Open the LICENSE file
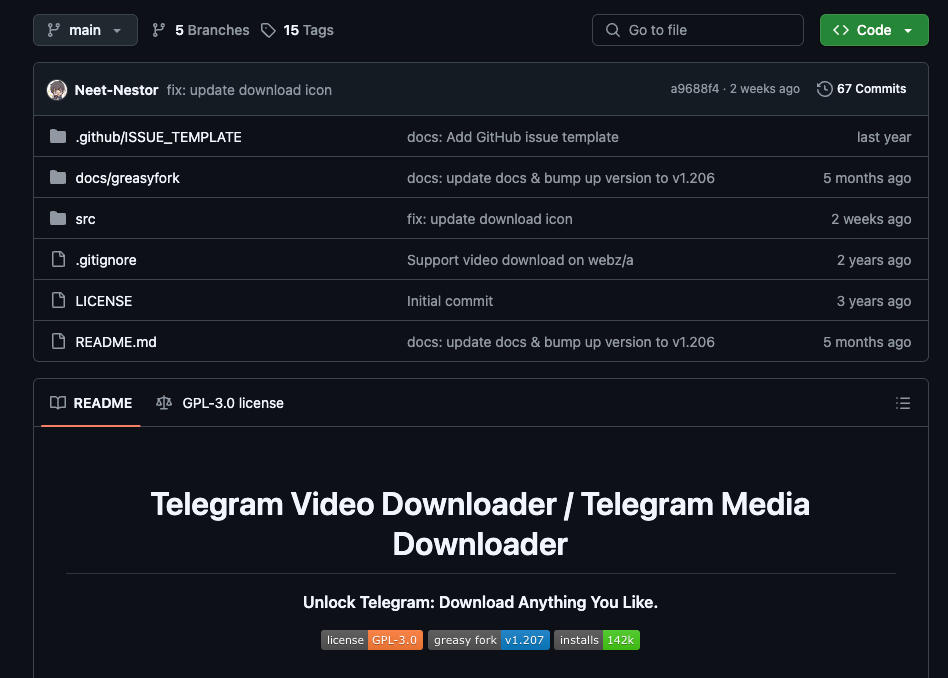Image resolution: width=948 pixels, height=678 pixels. tap(104, 301)
